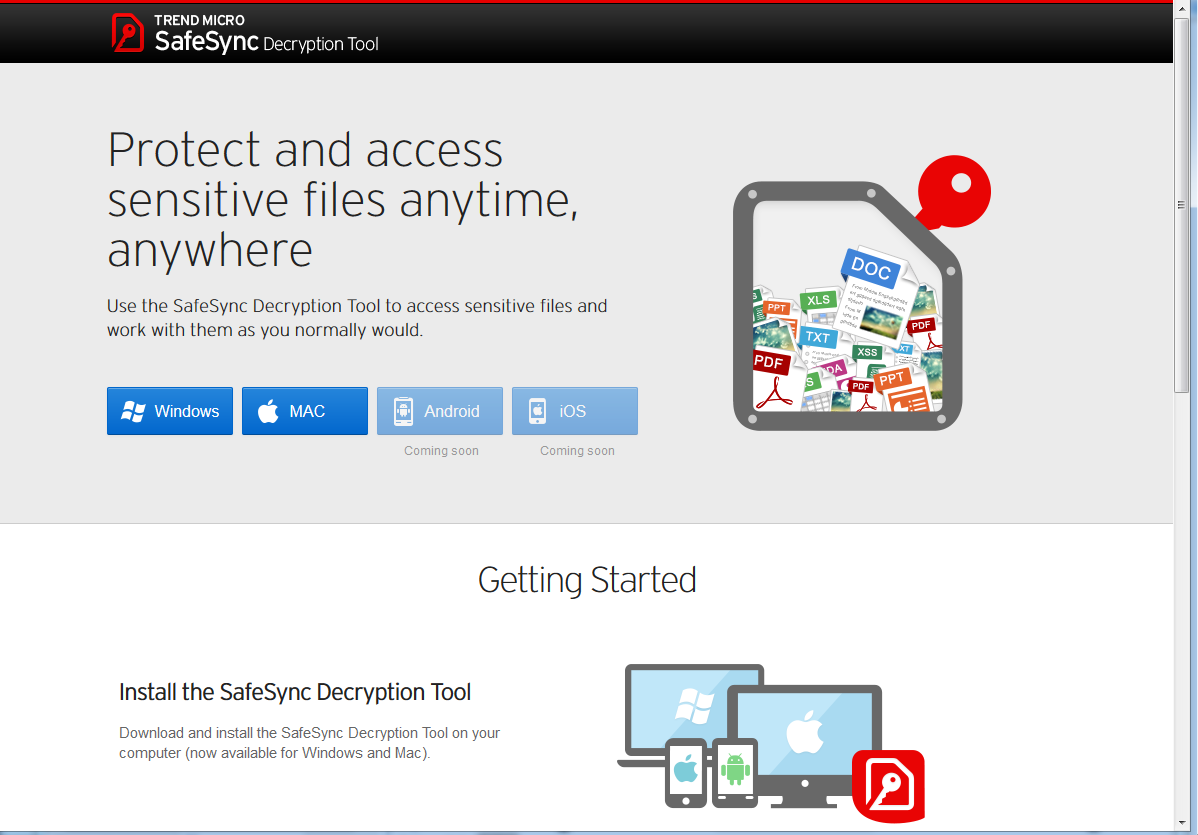Click the blue DOC file icon

coord(870,268)
